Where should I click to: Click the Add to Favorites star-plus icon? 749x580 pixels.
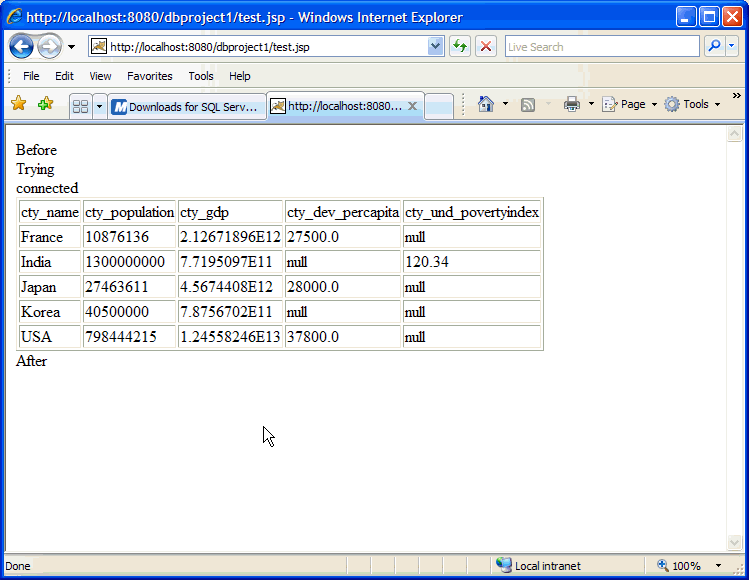pos(45,104)
